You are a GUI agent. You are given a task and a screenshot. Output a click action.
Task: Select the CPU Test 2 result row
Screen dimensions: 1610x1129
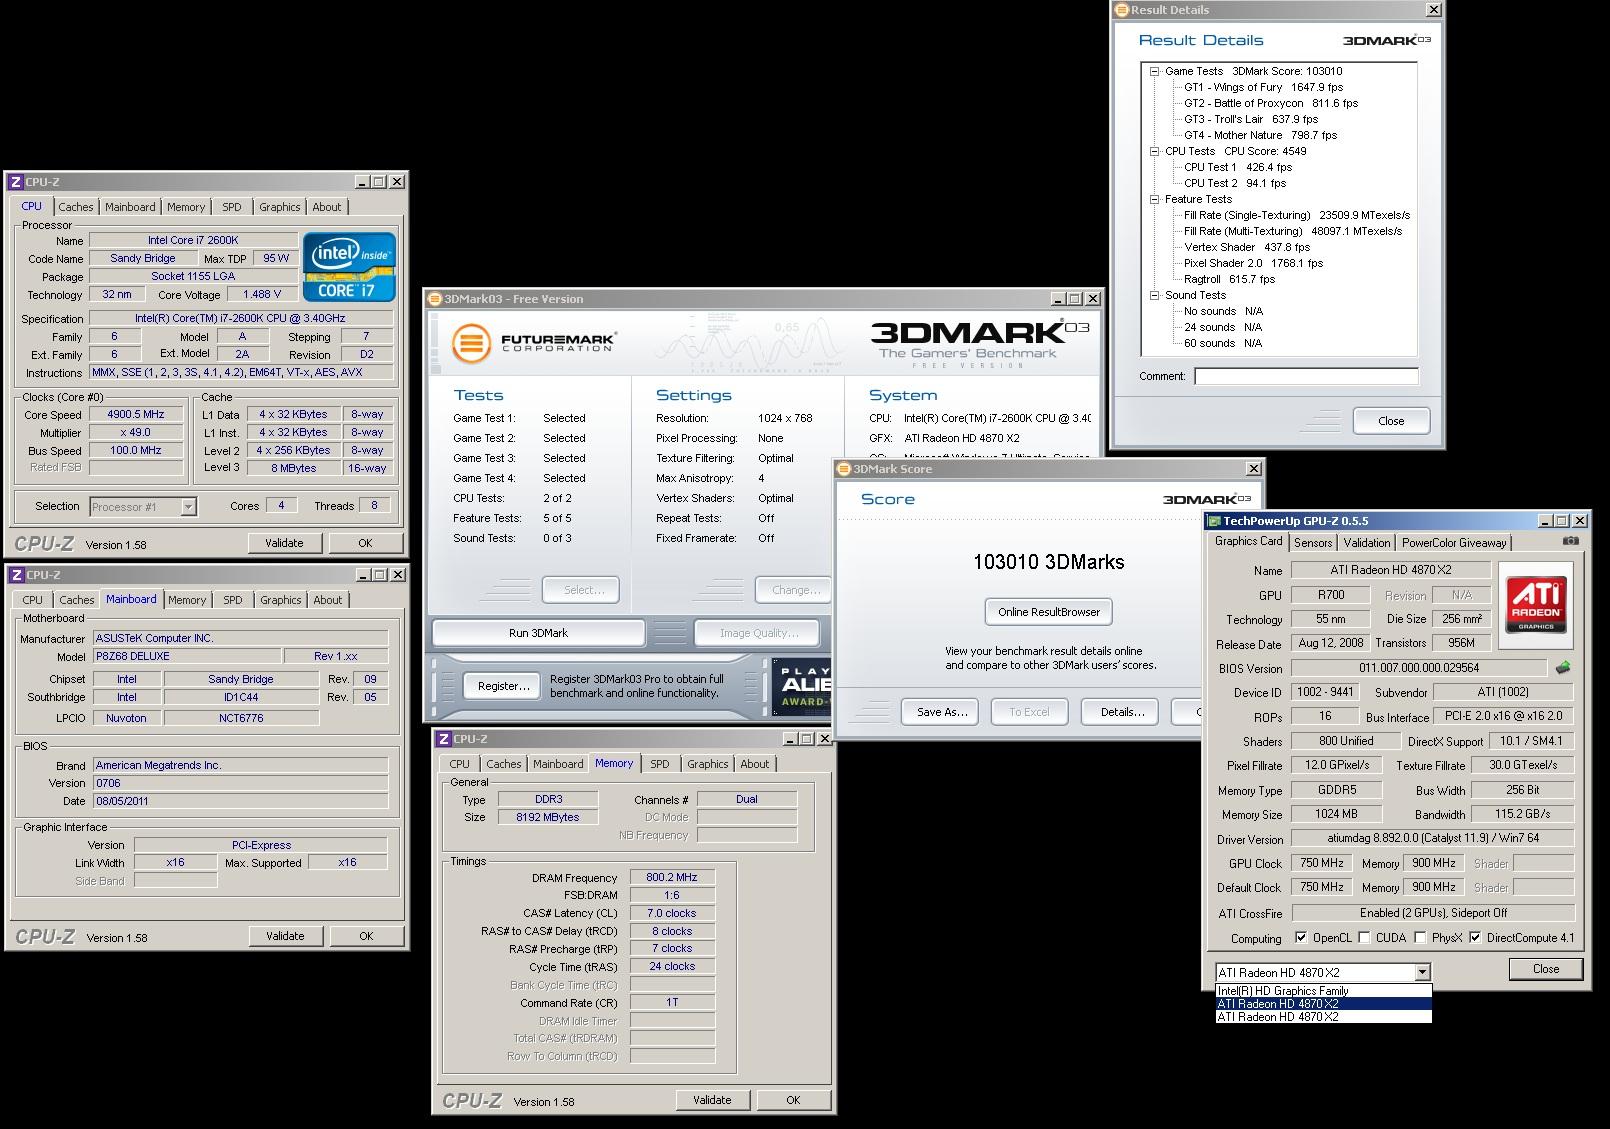[1235, 183]
